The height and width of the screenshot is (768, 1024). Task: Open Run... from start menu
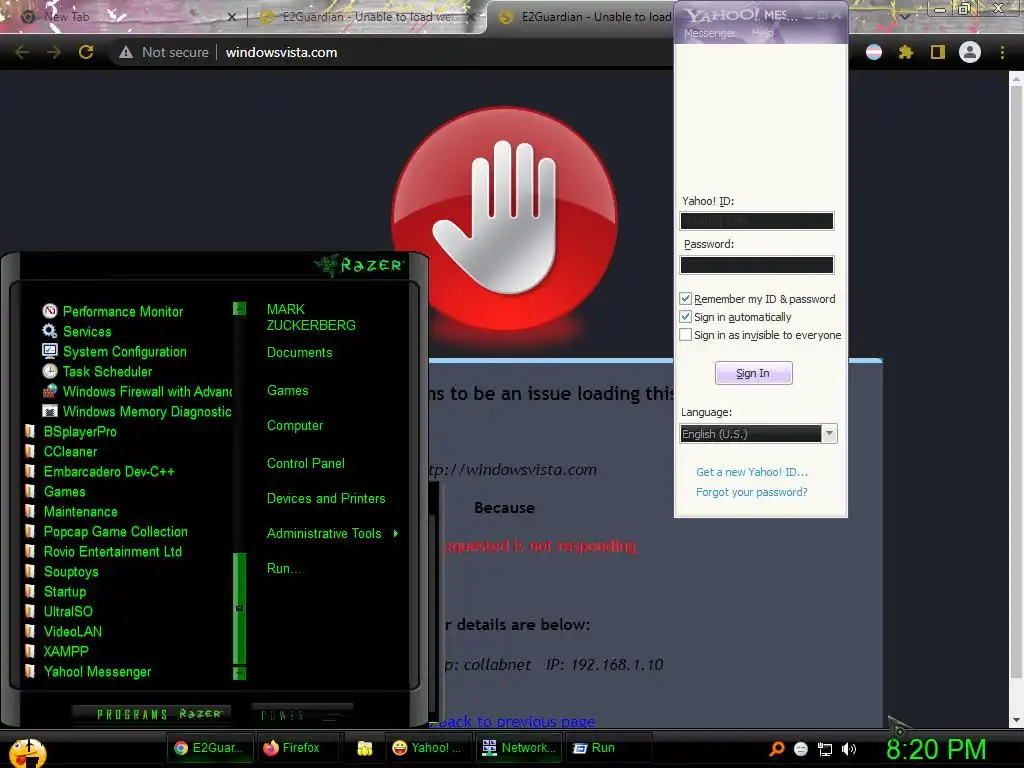point(284,569)
